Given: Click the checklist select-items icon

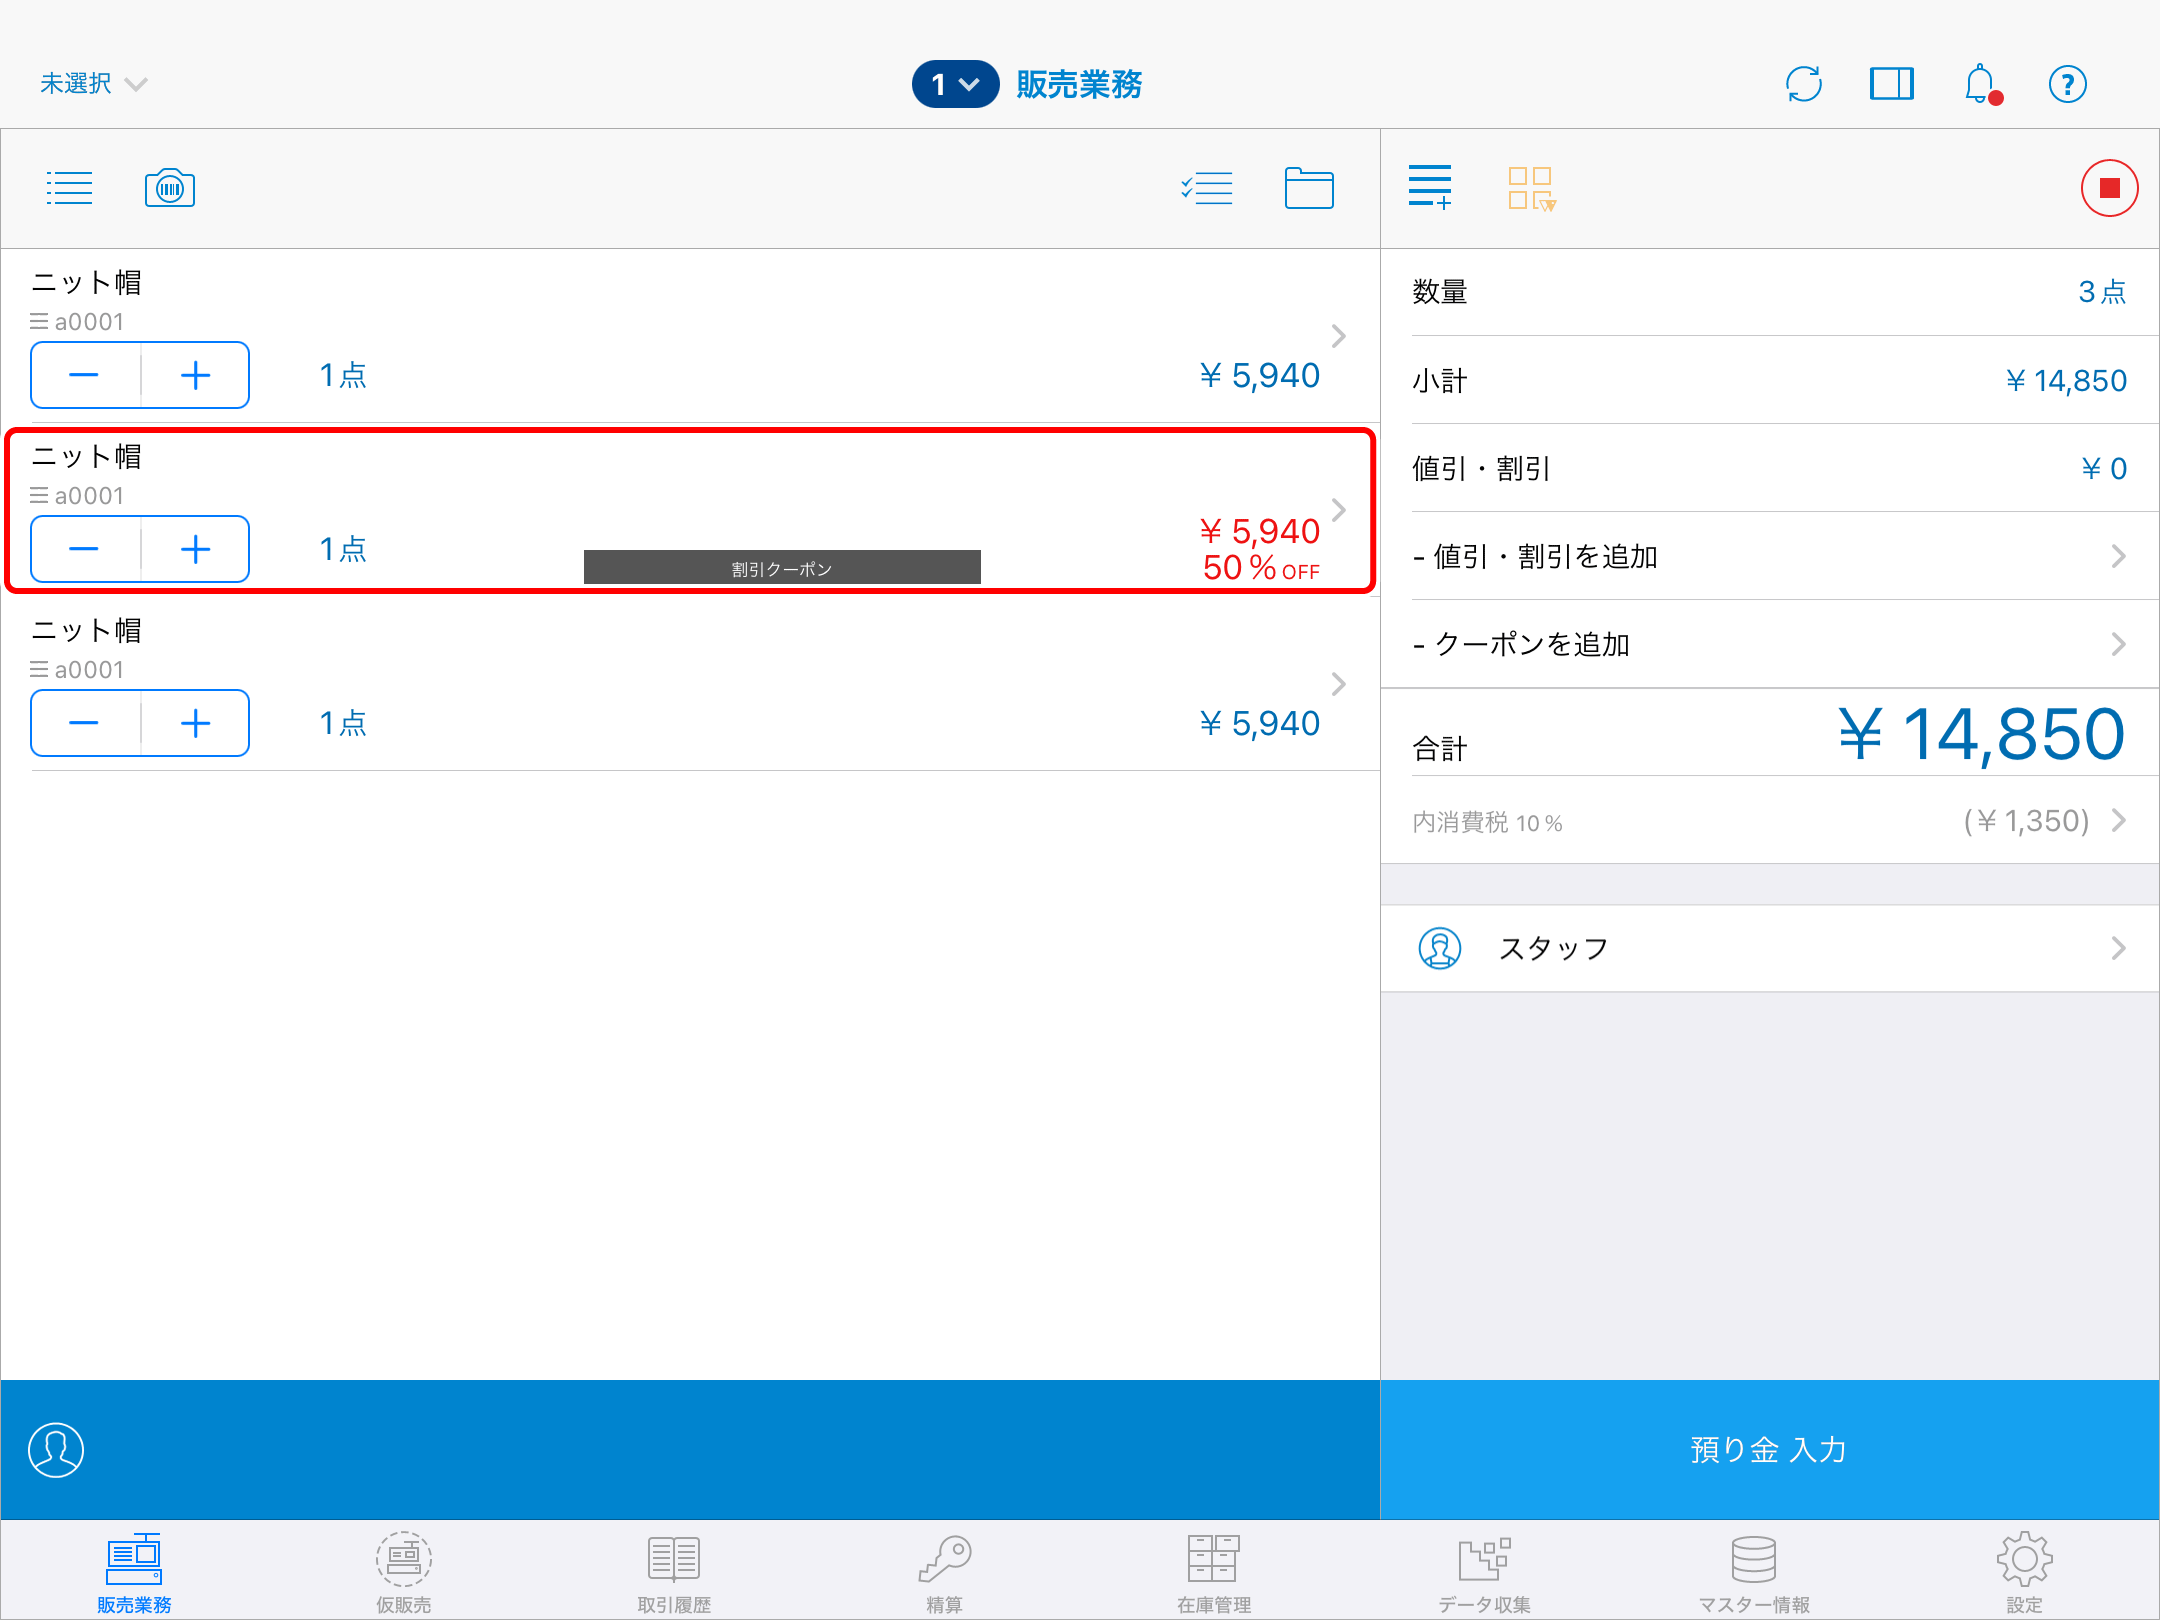Looking at the screenshot, I should click(x=1207, y=188).
